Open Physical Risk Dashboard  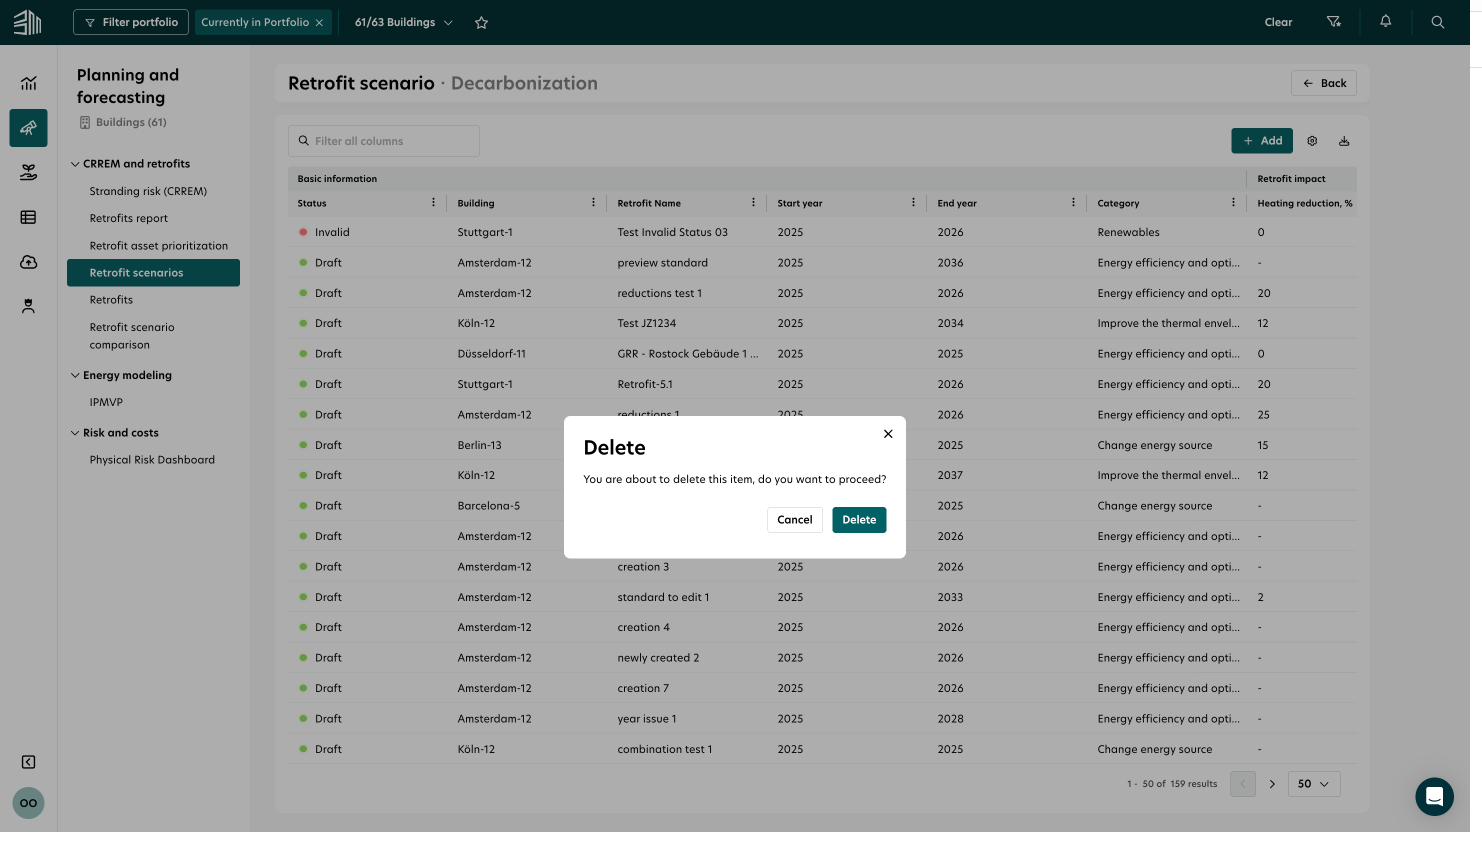pyautogui.click(x=152, y=460)
